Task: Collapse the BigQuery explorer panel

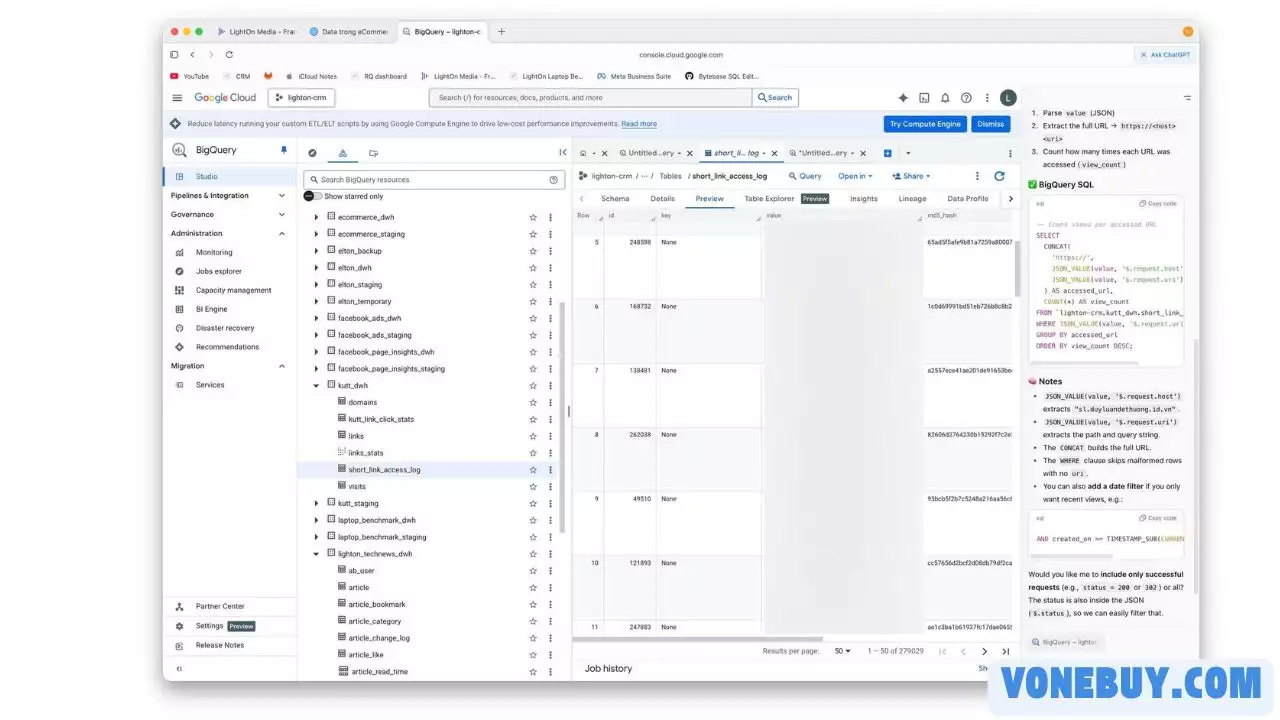Action: (x=562, y=153)
